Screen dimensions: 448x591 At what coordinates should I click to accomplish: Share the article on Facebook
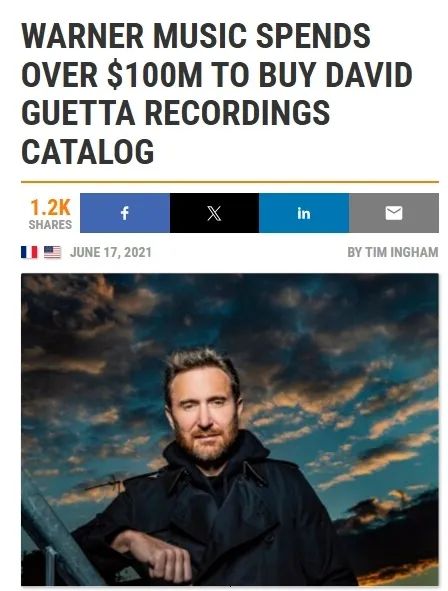pos(125,213)
